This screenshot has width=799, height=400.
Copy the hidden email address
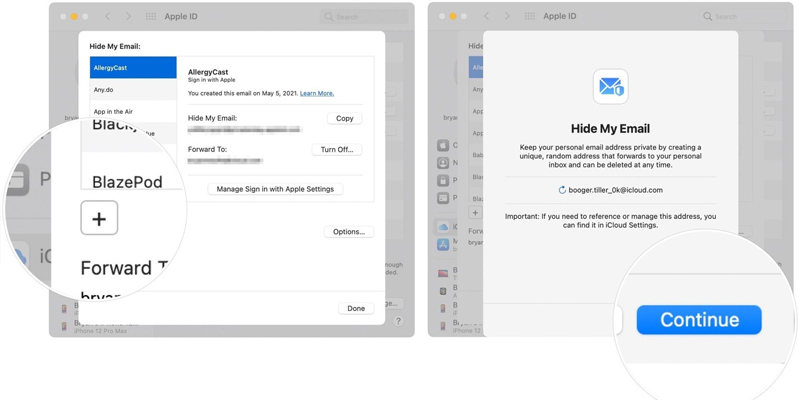click(344, 118)
